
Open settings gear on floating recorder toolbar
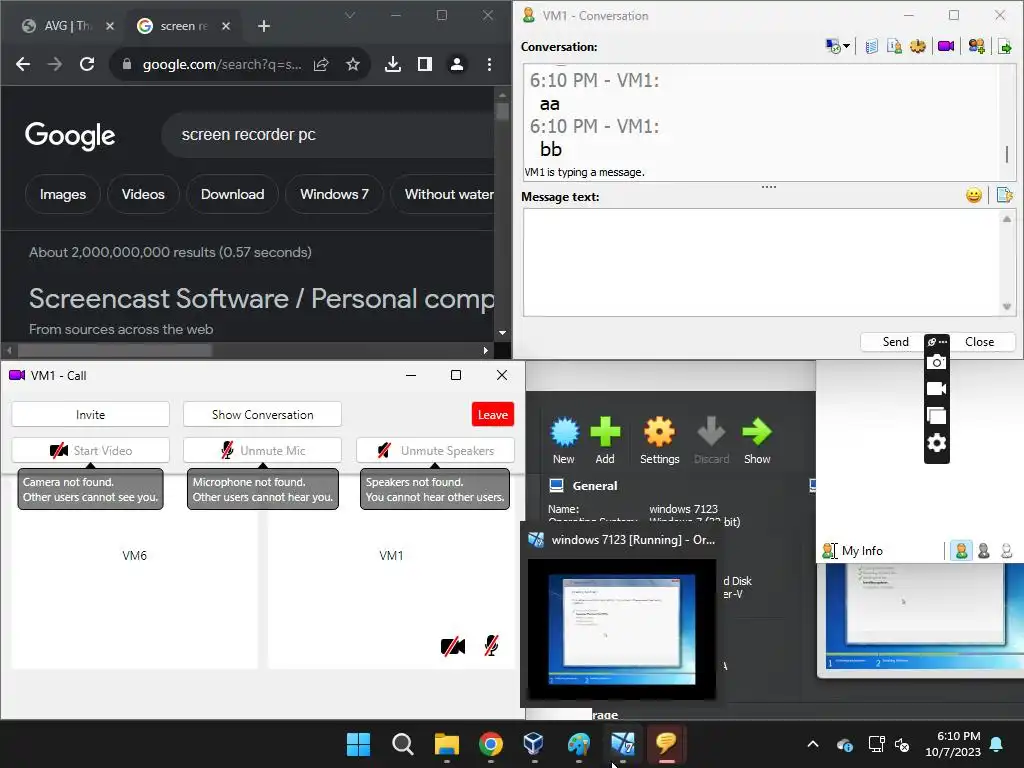936,443
